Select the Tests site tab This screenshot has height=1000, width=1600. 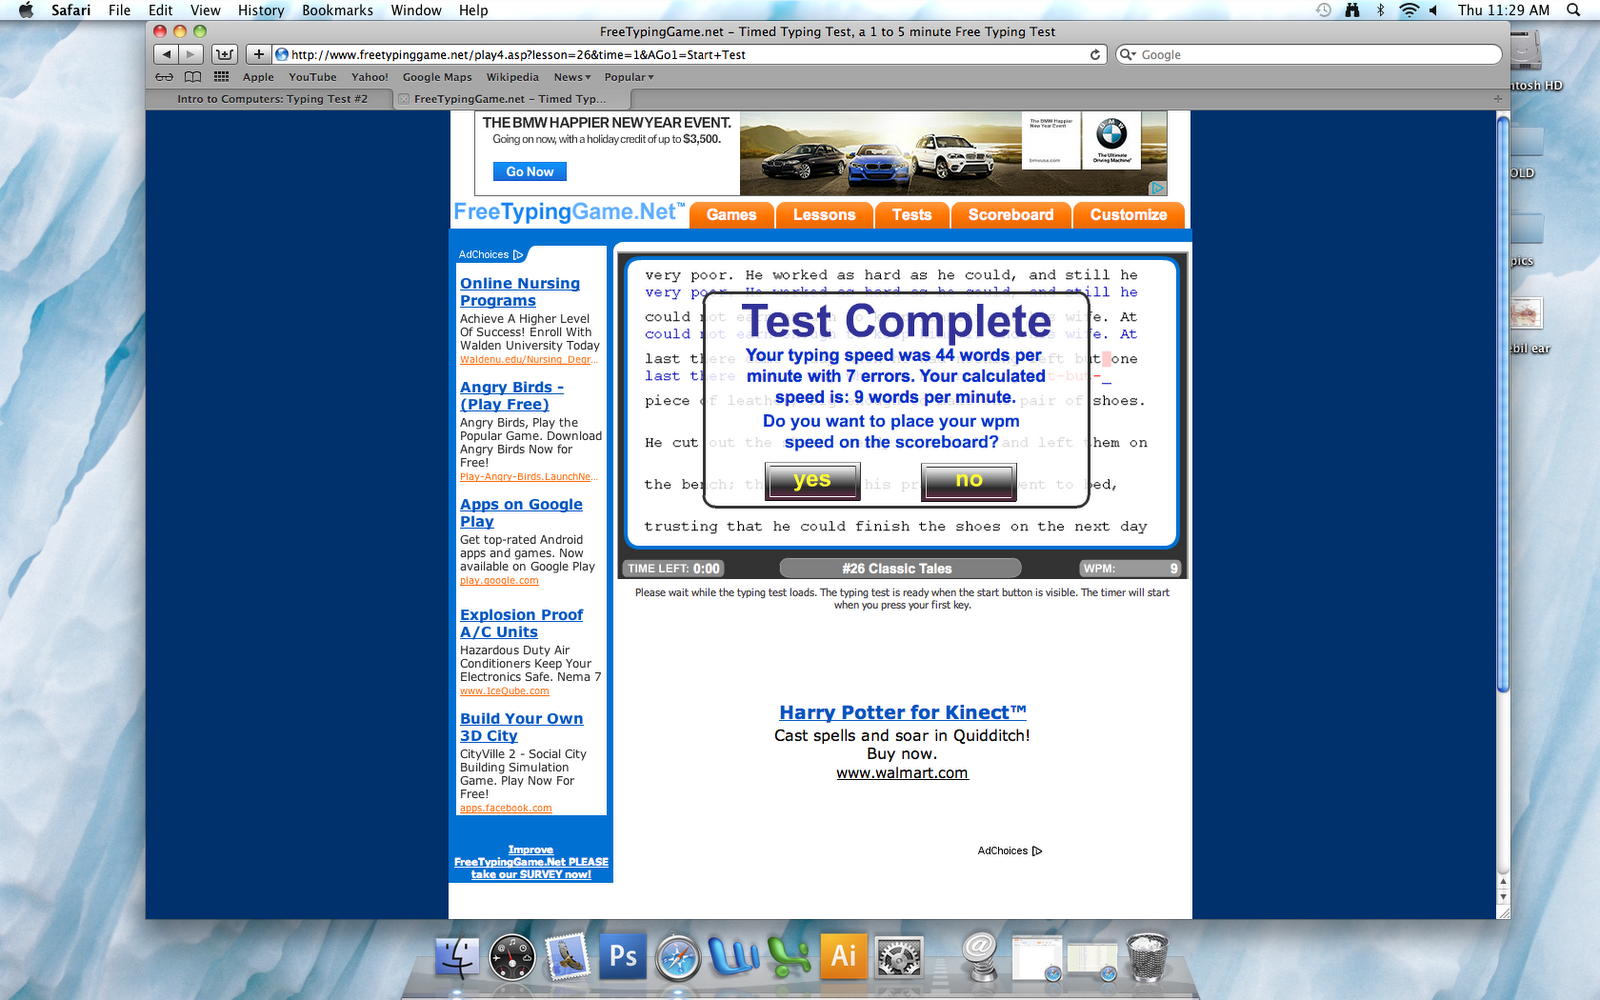tap(911, 215)
